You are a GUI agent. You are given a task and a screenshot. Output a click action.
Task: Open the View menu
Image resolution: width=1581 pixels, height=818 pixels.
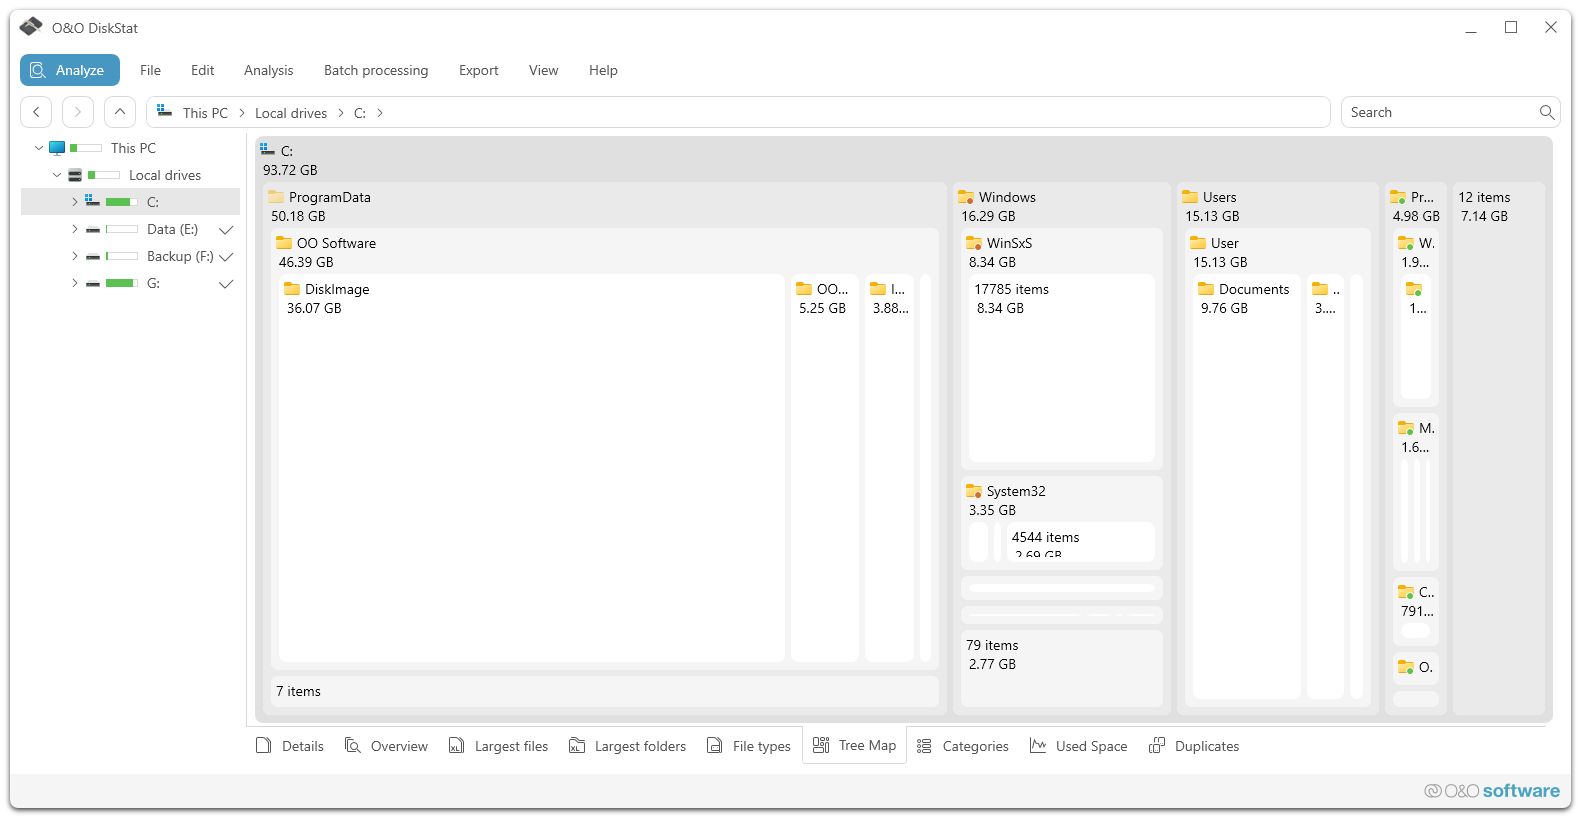click(x=543, y=70)
